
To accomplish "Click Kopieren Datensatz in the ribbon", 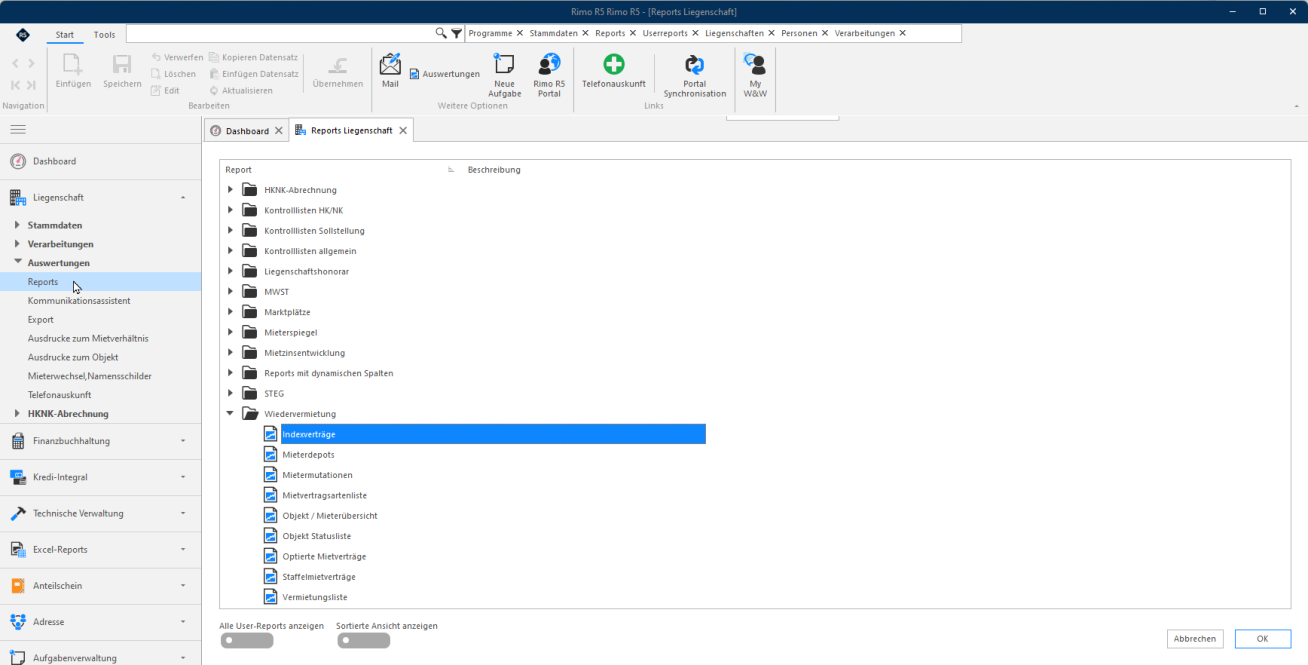I will (254, 58).
